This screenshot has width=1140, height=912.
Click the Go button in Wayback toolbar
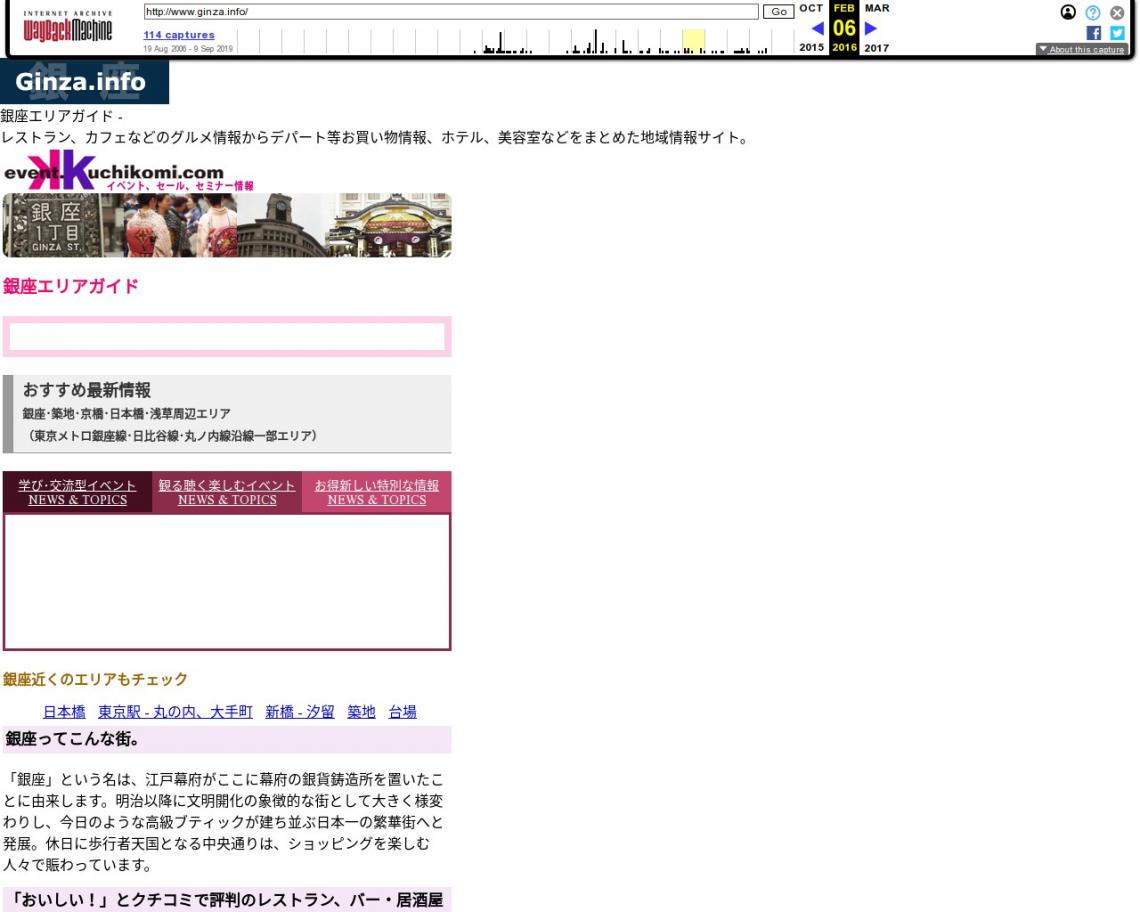click(778, 12)
